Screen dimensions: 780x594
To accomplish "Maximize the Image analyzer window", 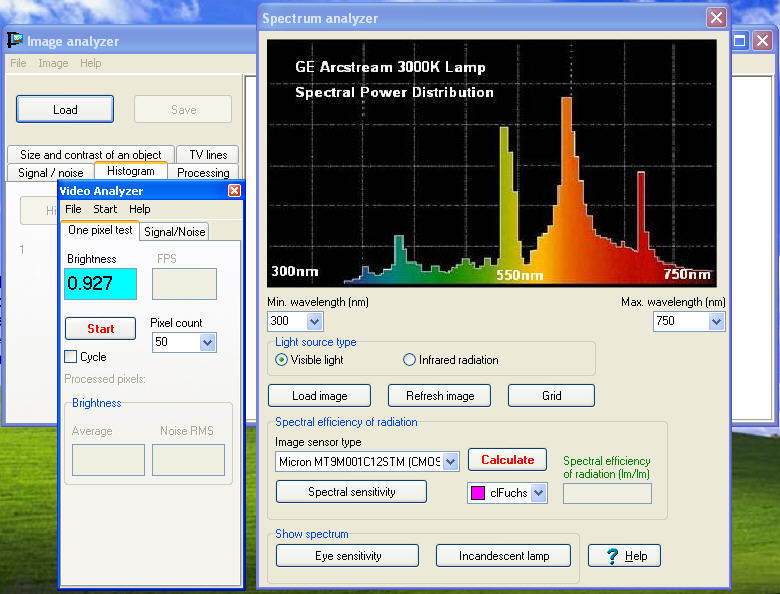I will tap(740, 40).
